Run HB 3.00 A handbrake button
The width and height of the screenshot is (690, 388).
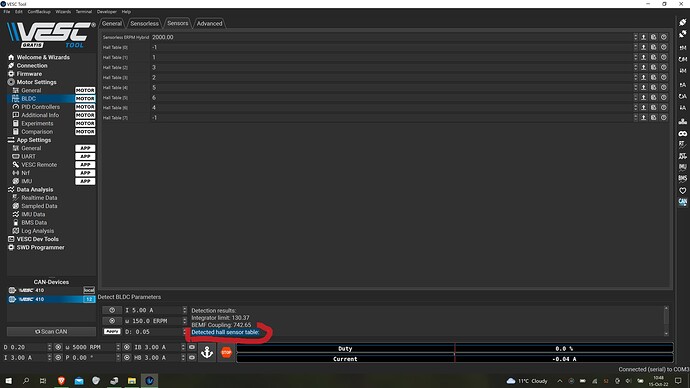tap(191, 358)
